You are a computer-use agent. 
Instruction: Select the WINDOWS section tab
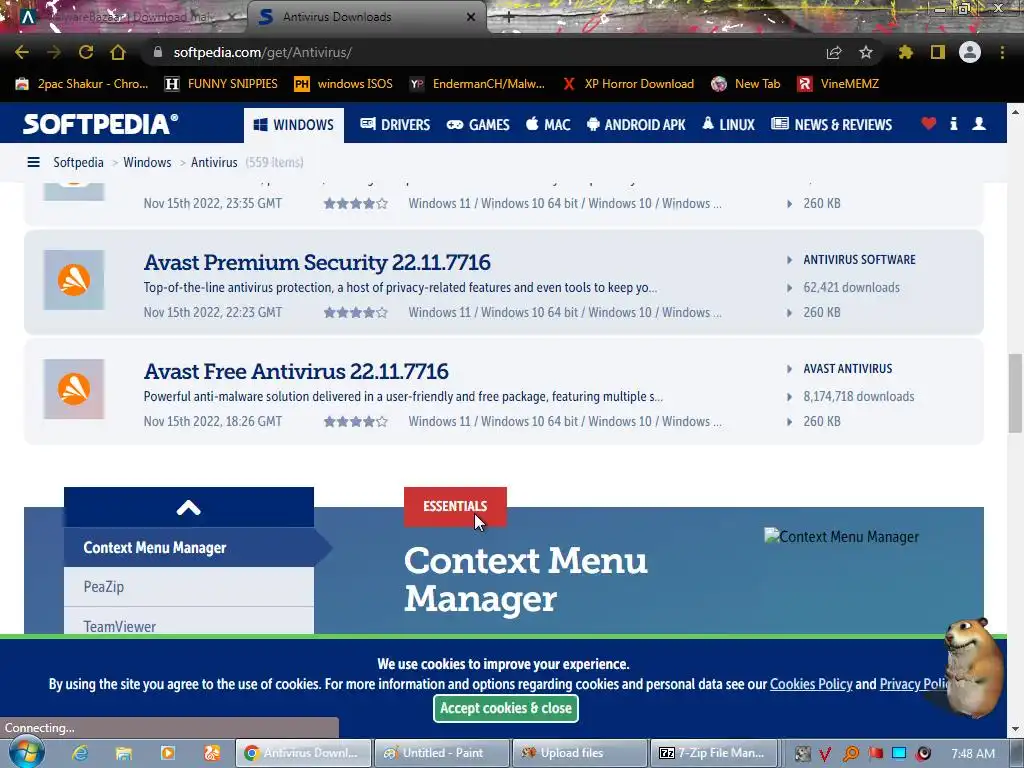tap(294, 125)
